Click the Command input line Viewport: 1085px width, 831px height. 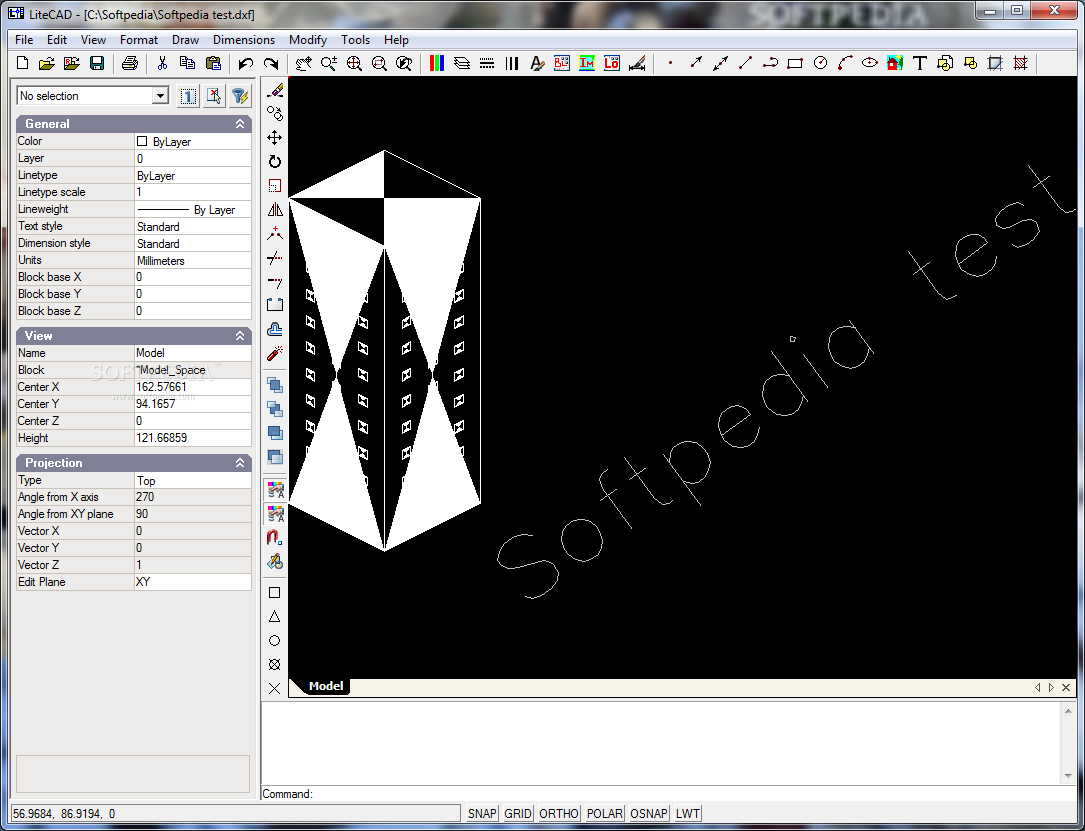tap(668, 794)
